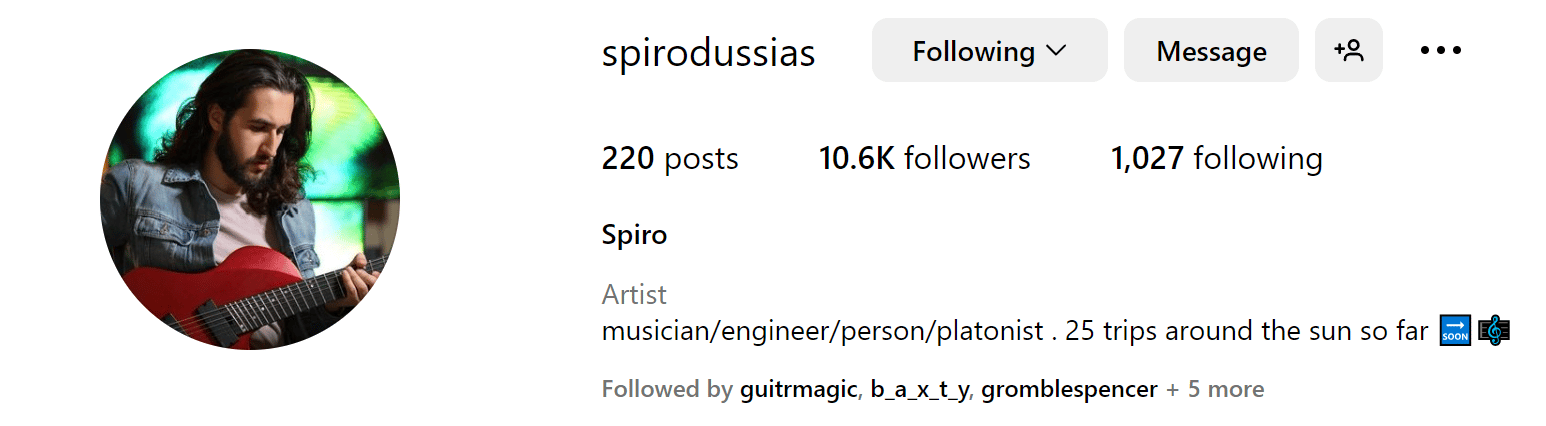Click the 'Followed by' label text
The width and height of the screenshot is (1546, 426).
(667, 390)
